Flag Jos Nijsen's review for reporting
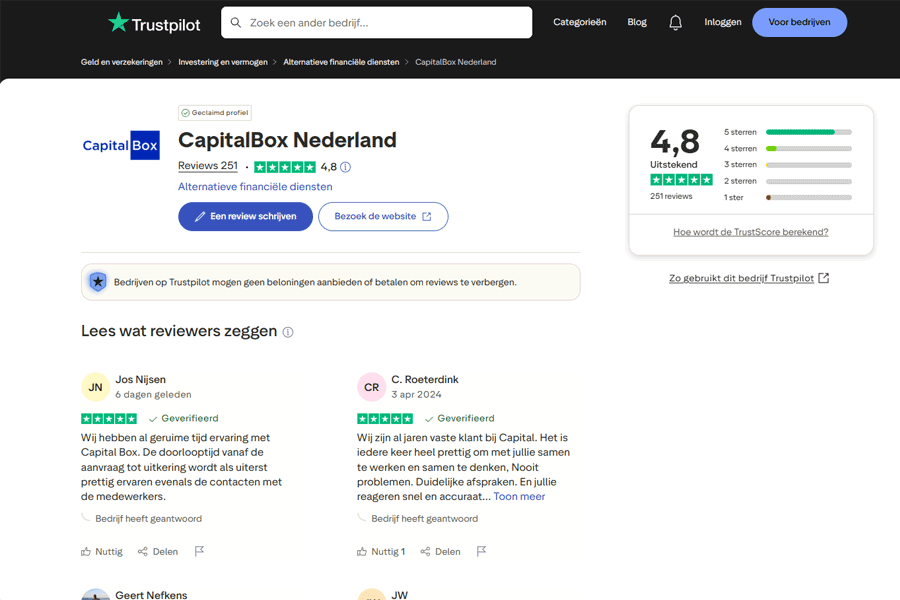The image size is (900, 600). click(x=199, y=550)
